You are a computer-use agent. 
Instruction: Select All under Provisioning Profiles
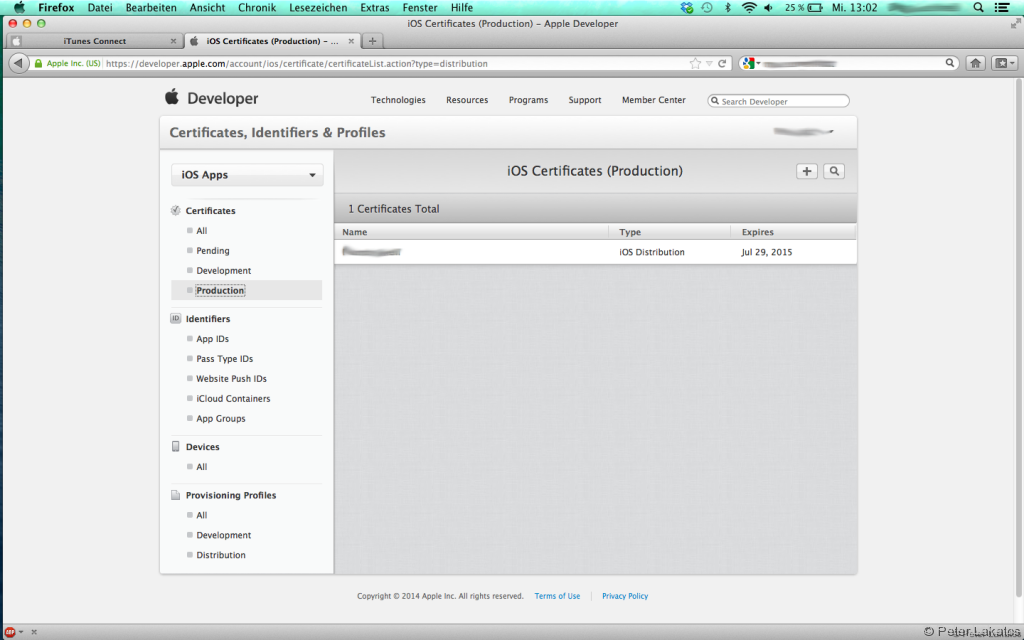[x=202, y=515]
